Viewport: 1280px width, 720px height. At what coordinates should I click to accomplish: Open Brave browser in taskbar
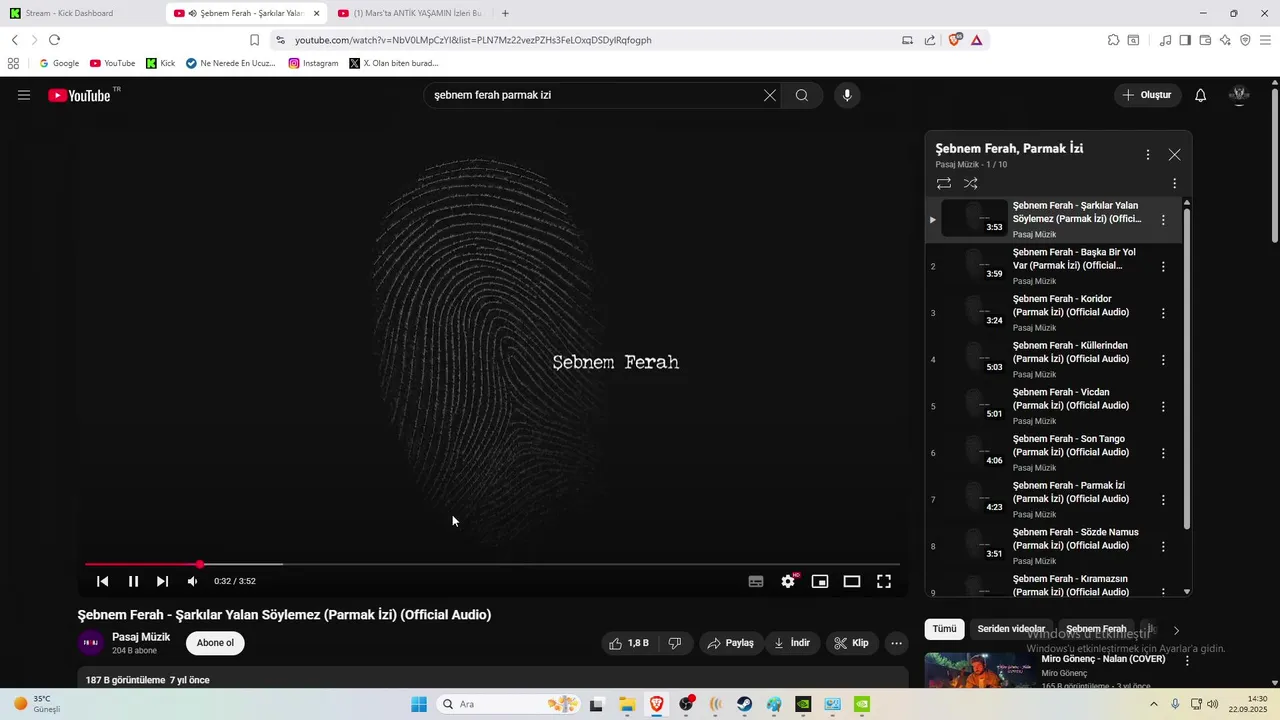pos(657,704)
